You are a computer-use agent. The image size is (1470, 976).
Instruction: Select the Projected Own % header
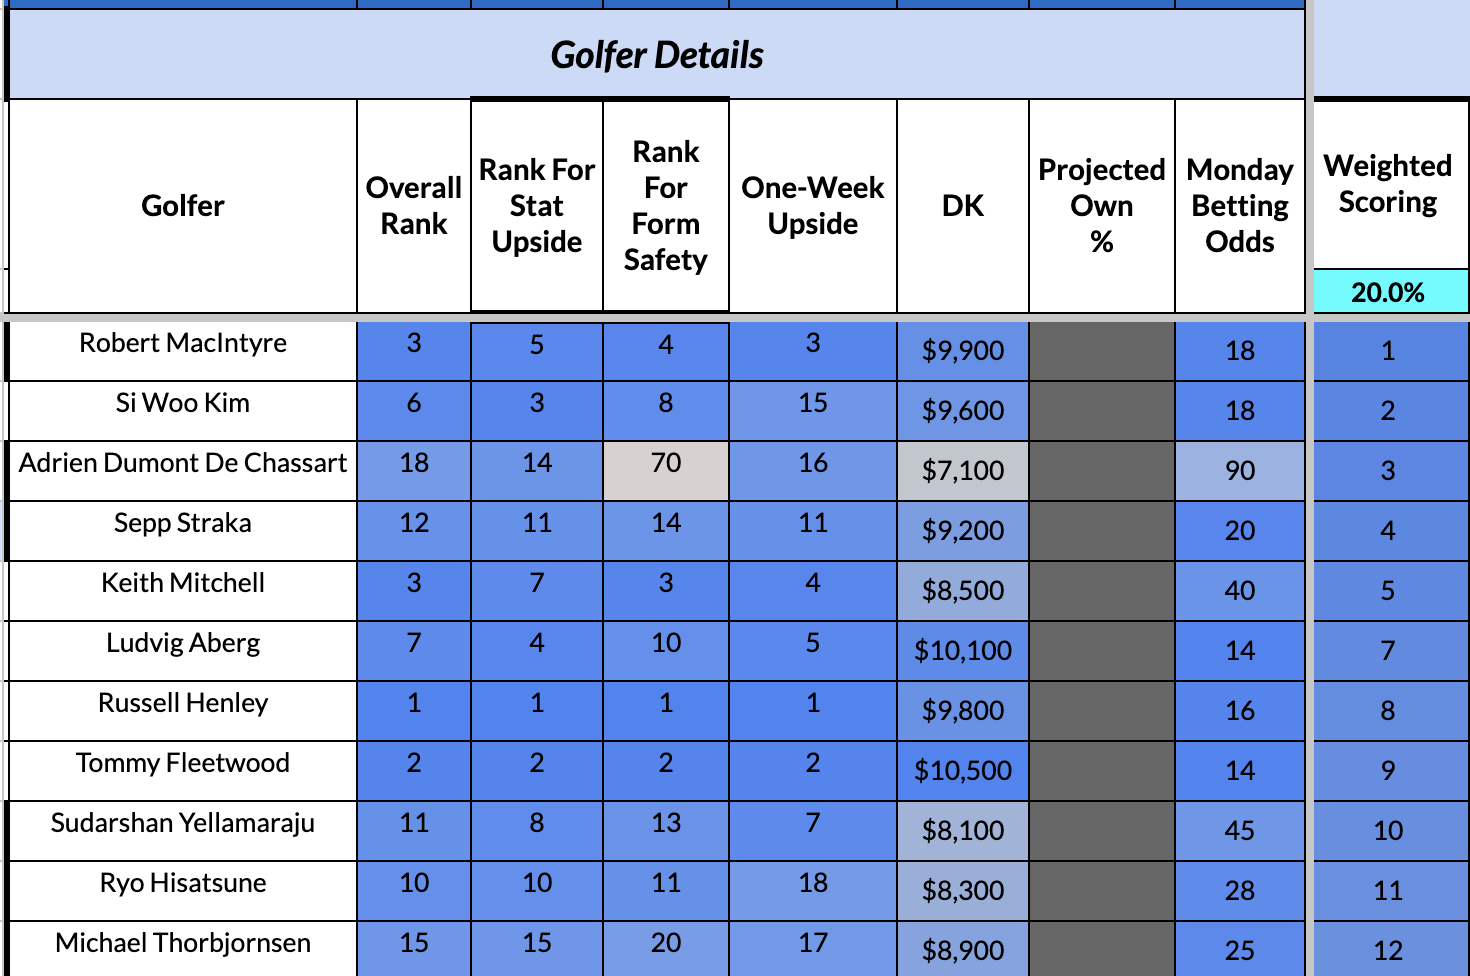1101,206
